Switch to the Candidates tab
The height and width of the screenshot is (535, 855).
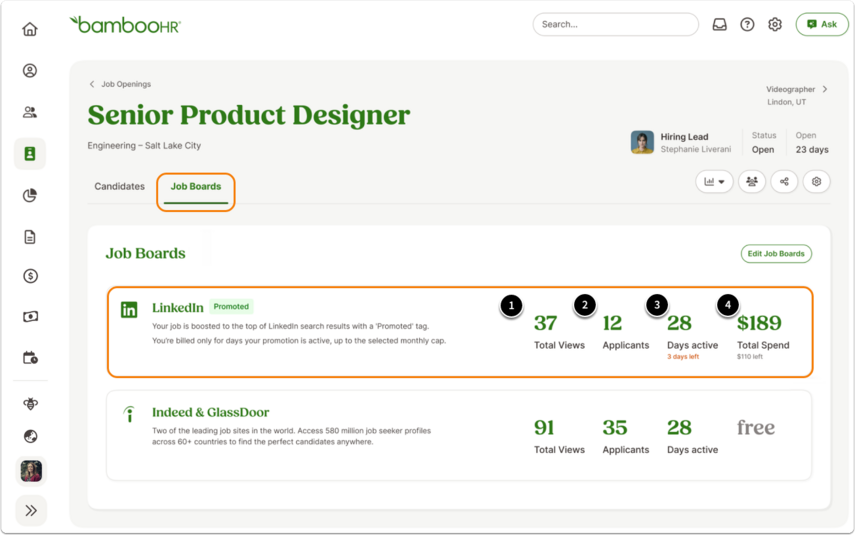(x=119, y=187)
